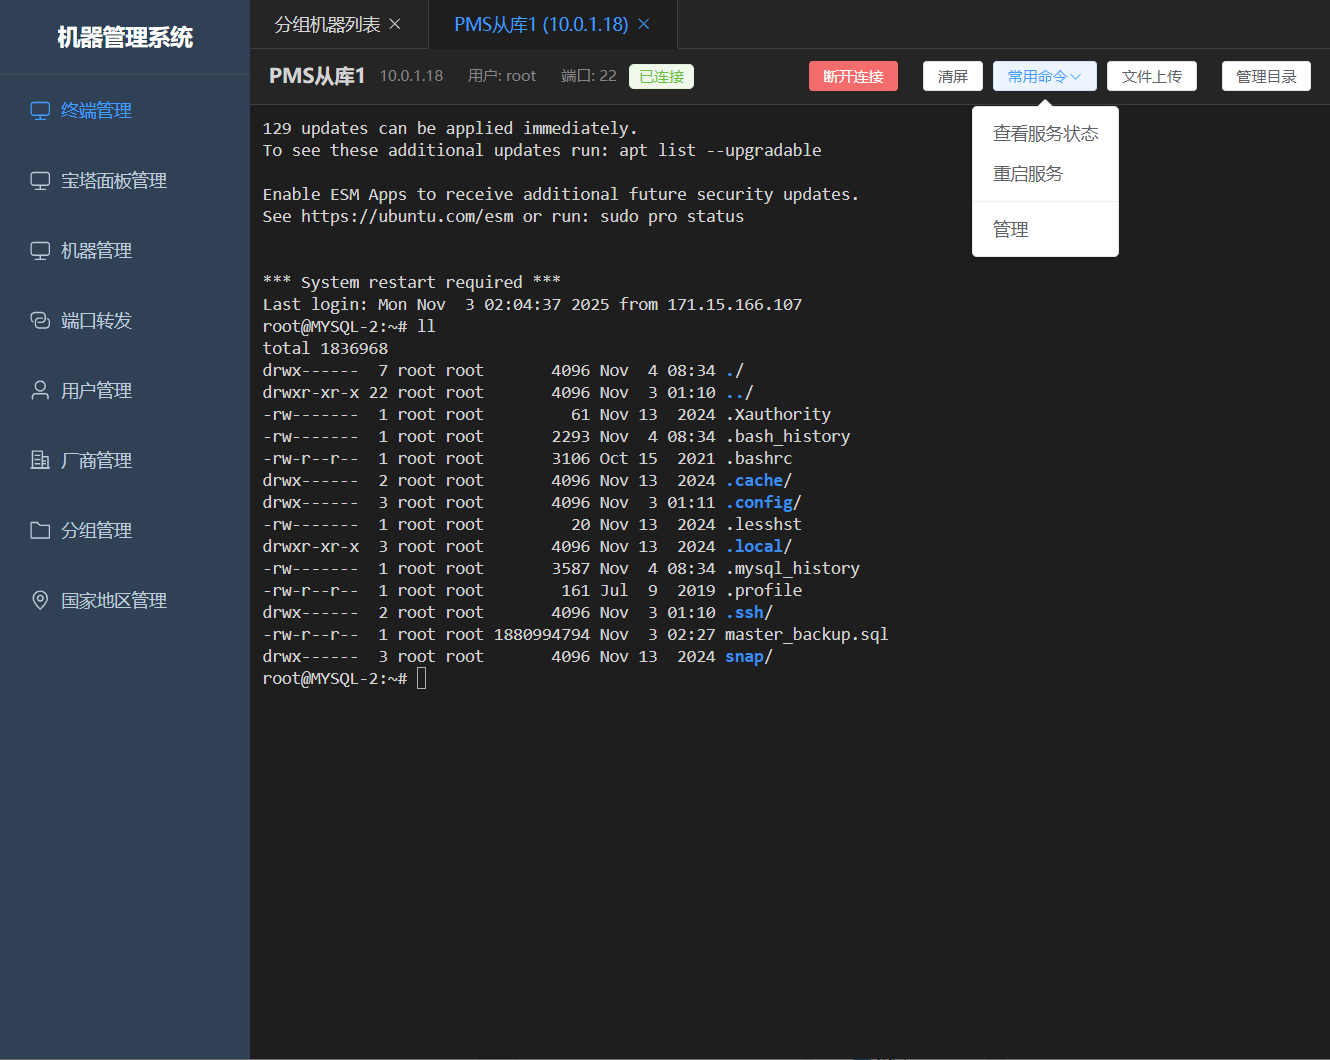Screen dimensions: 1330x1060
Task: Click the https://ubuntu.com/esm URL text
Action: 407,217
